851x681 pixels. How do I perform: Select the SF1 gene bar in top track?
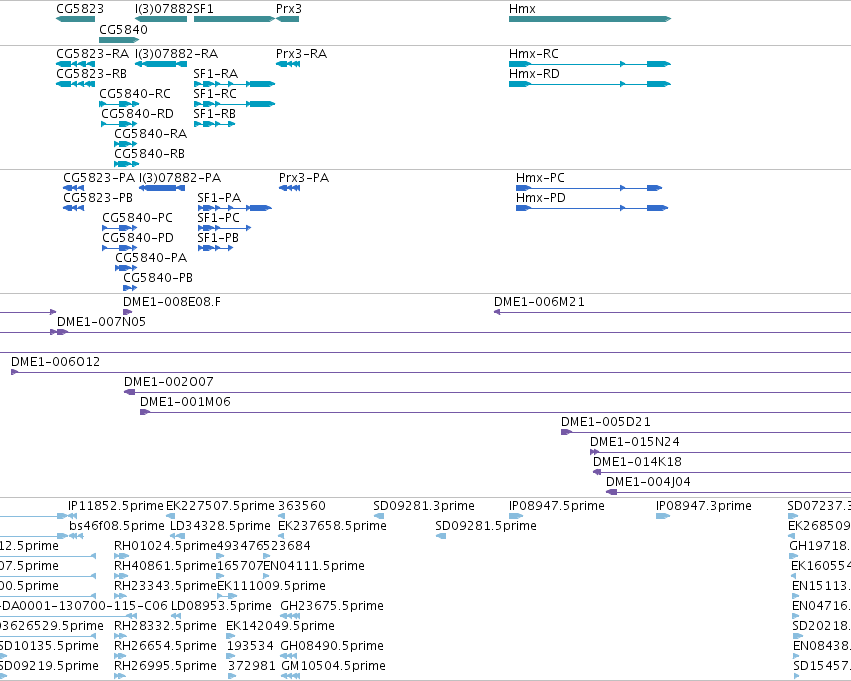tap(234, 19)
